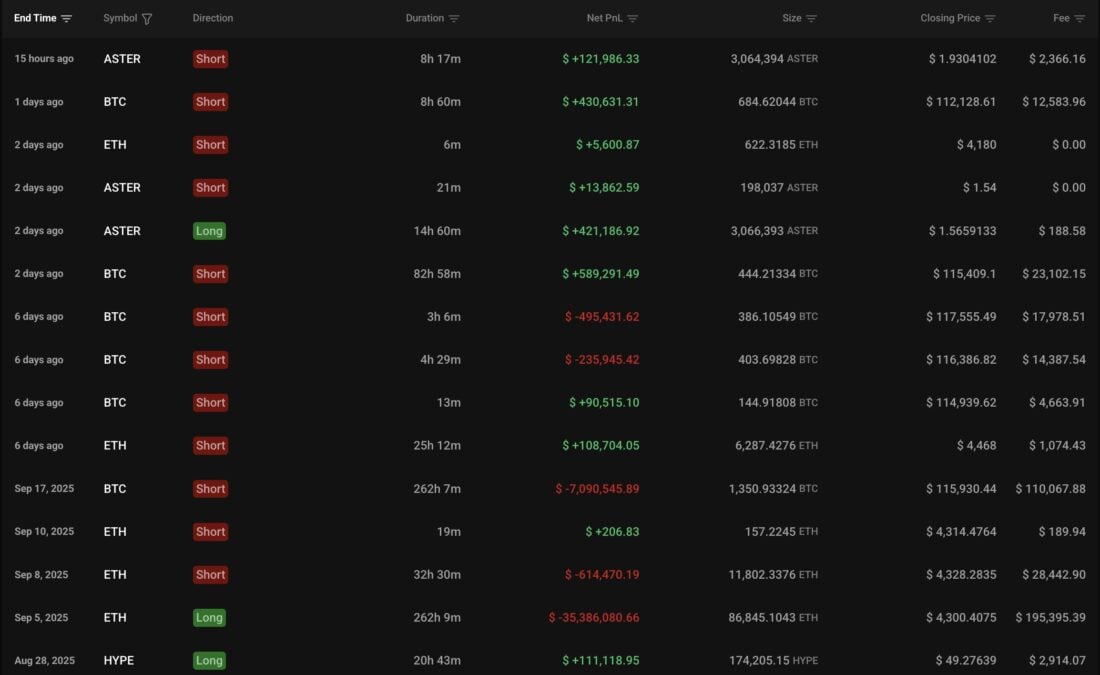This screenshot has width=1100, height=675.
Task: Click closing price $ 116,386.82
Action: [961, 359]
